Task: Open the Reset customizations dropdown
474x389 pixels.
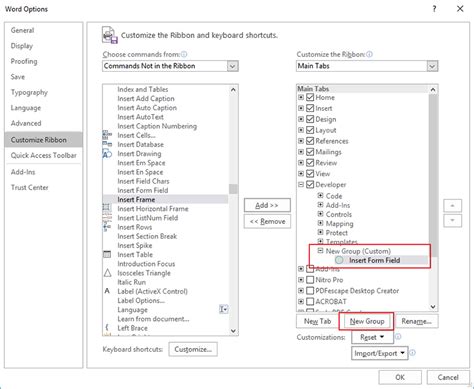Action: pyautogui.click(x=372, y=337)
